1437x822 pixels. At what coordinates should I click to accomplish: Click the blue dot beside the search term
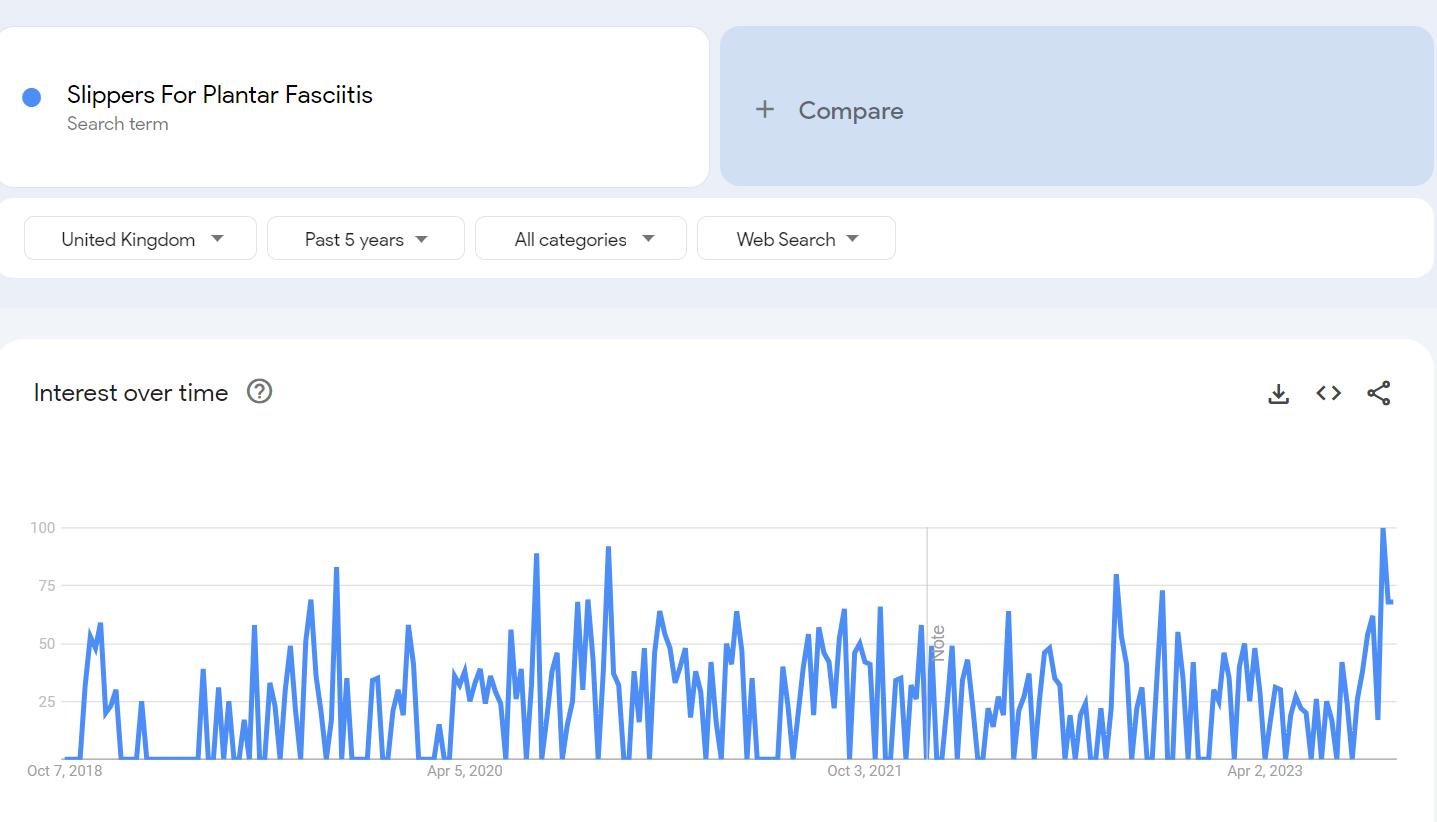click(31, 97)
